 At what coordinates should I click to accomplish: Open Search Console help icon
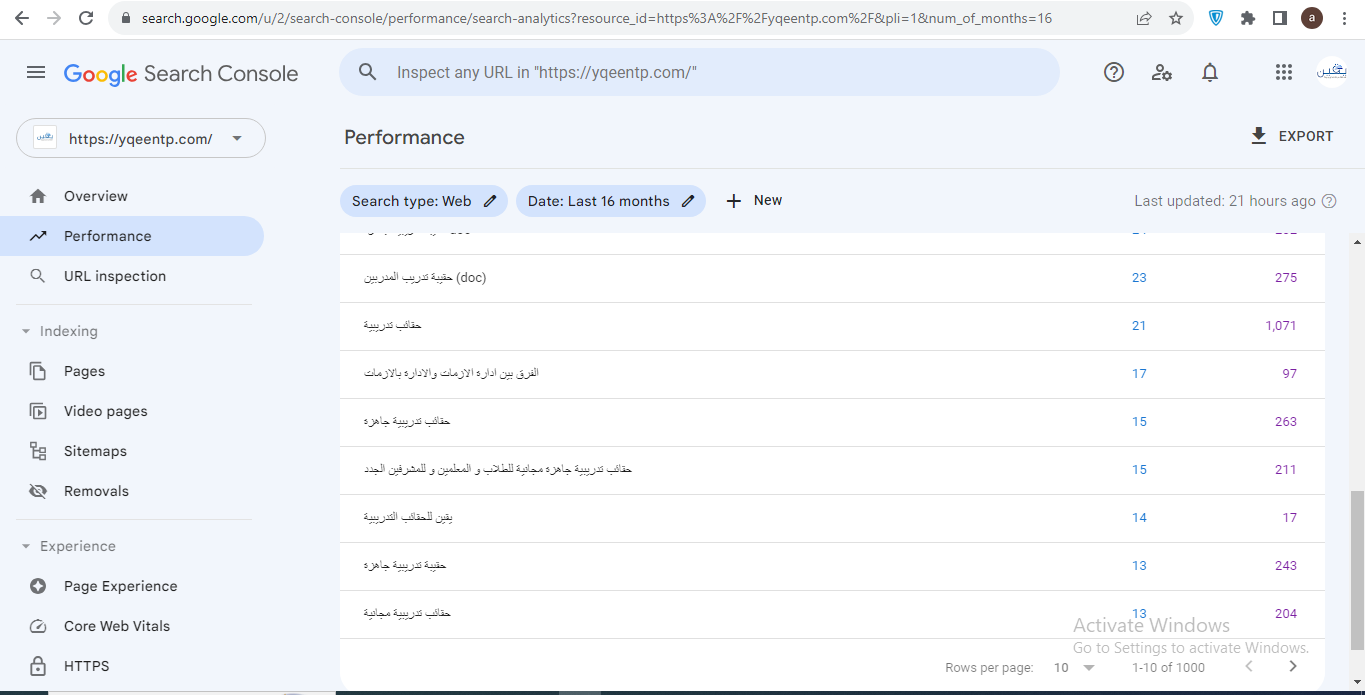[x=1114, y=72]
